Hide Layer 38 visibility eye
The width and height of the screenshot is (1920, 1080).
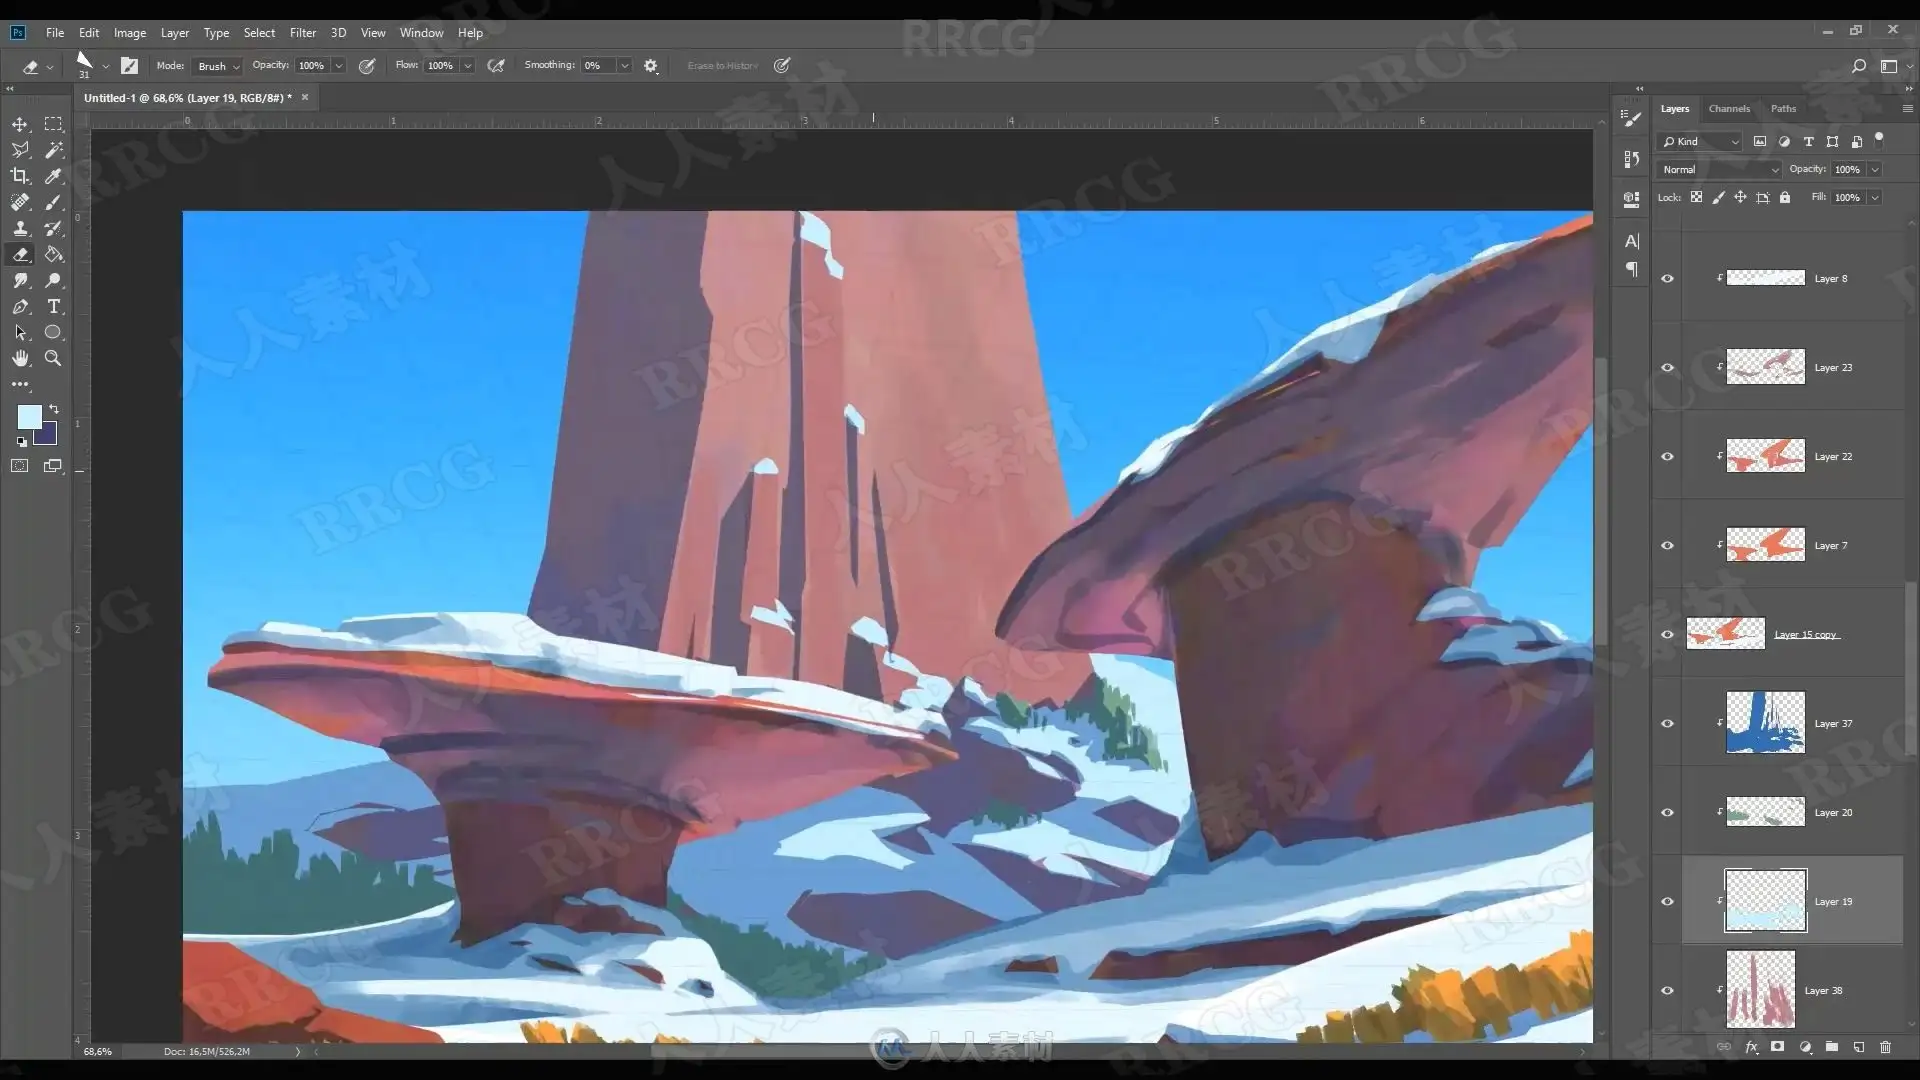(1667, 990)
